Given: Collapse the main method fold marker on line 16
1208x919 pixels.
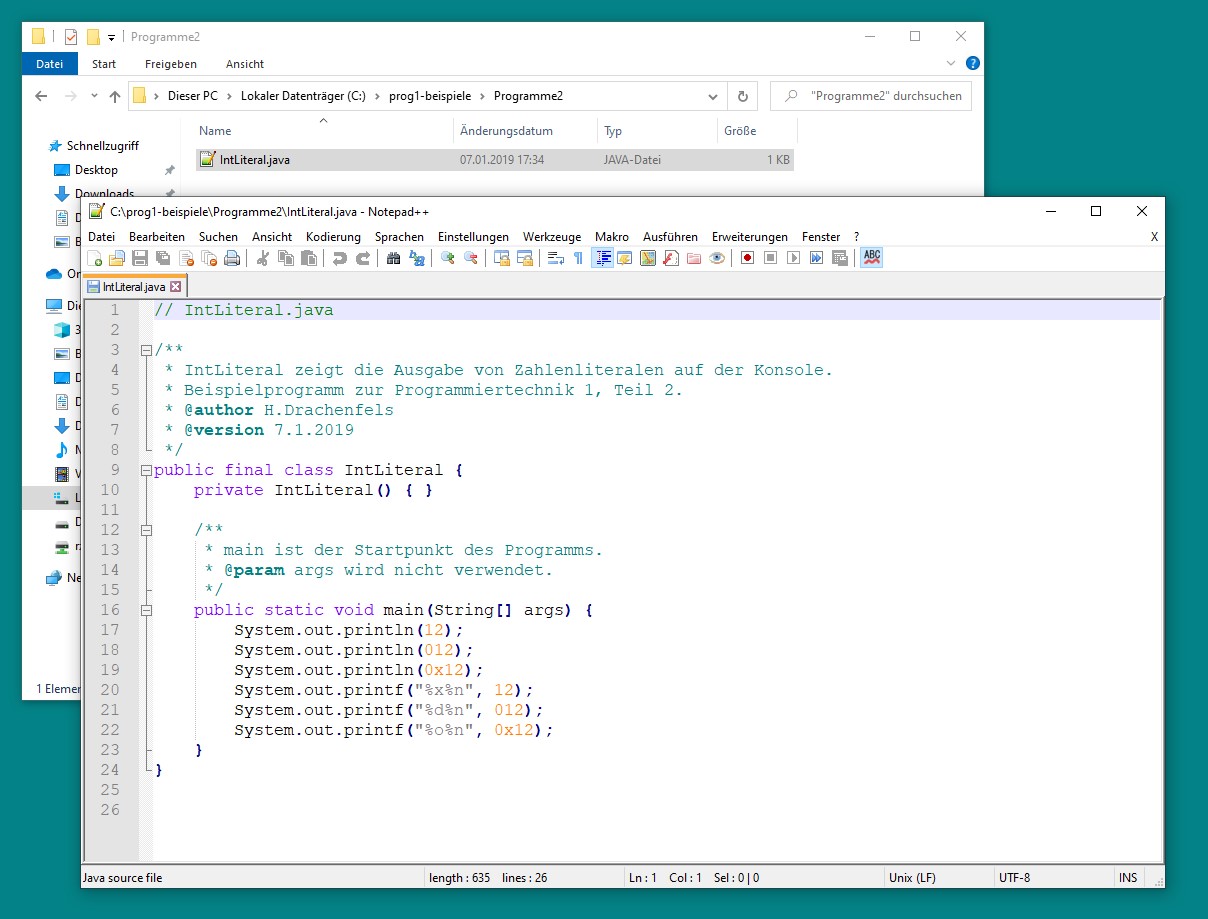Looking at the screenshot, I should tap(147, 610).
